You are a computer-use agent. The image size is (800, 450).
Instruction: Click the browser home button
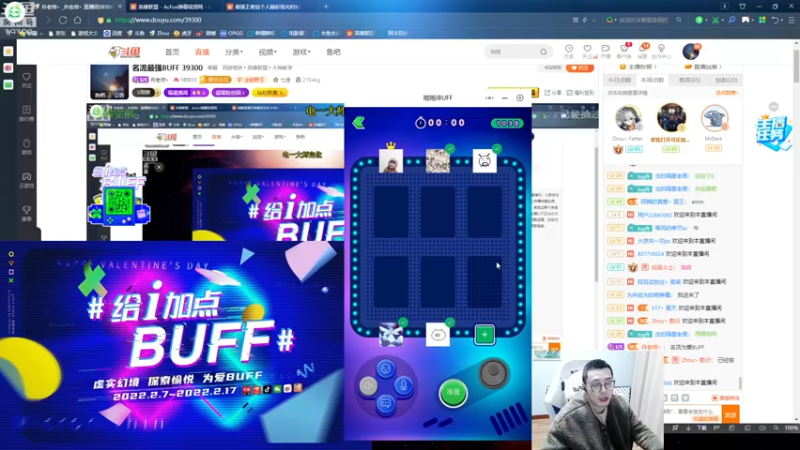pyautogui.click(x=78, y=20)
